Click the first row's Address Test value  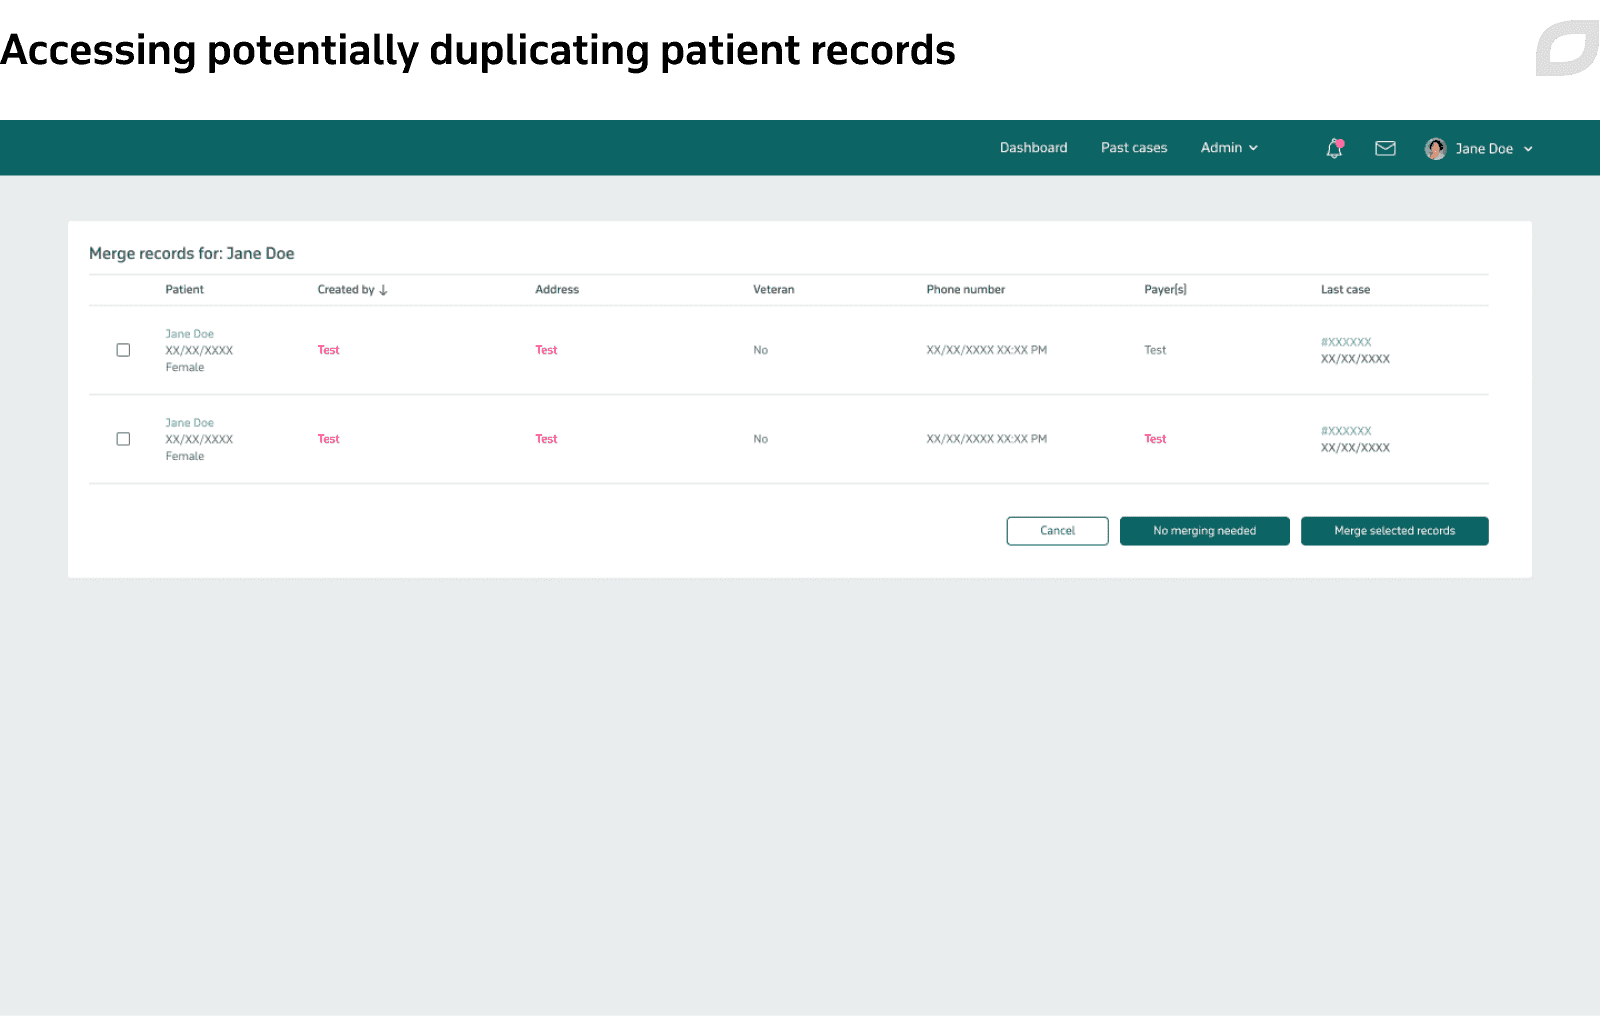click(546, 350)
